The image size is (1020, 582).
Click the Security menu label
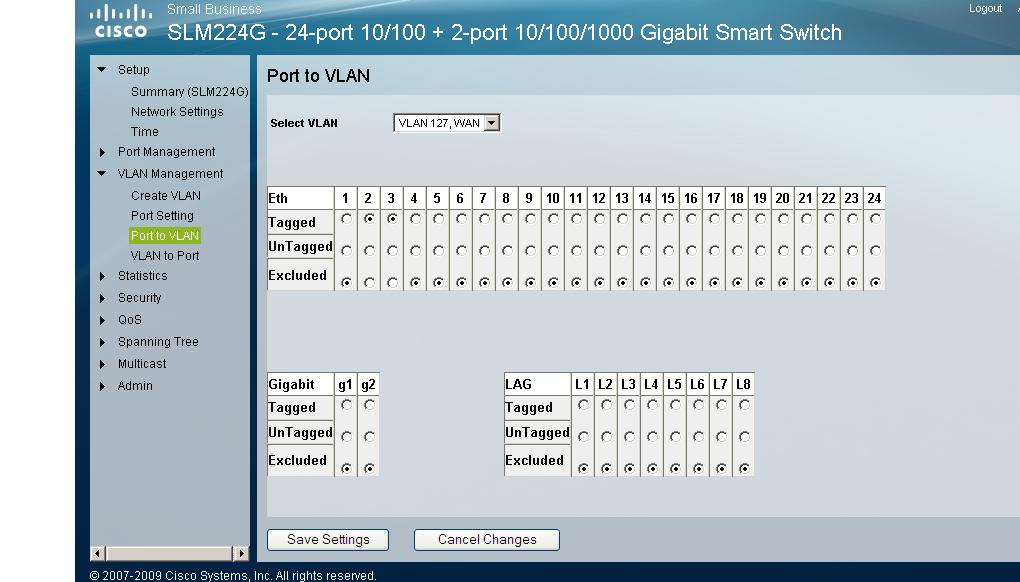click(139, 298)
